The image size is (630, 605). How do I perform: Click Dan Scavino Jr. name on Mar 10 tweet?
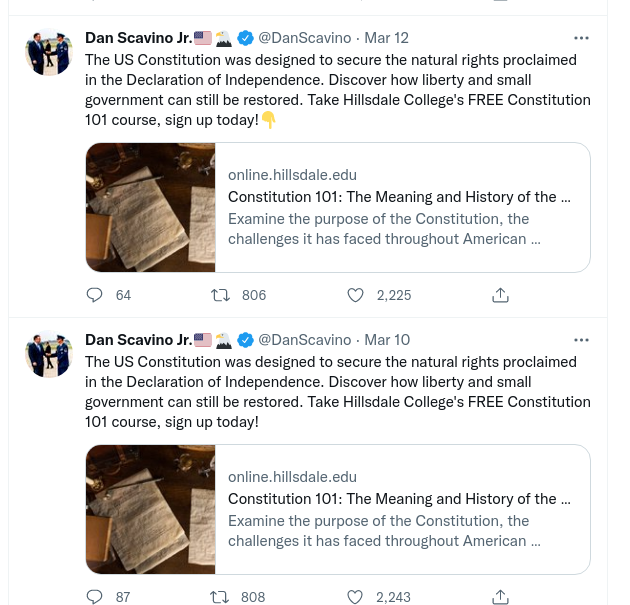click(x=138, y=340)
